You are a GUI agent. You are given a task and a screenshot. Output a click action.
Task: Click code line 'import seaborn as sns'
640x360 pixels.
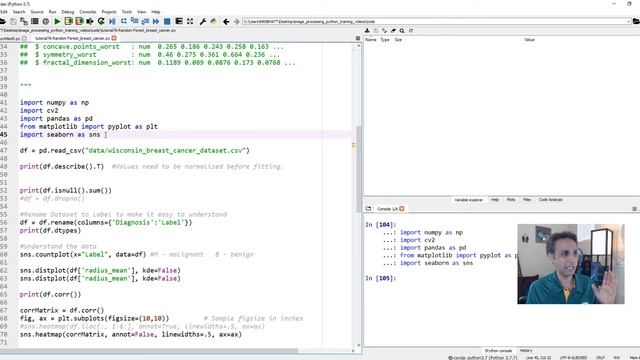click(60, 135)
